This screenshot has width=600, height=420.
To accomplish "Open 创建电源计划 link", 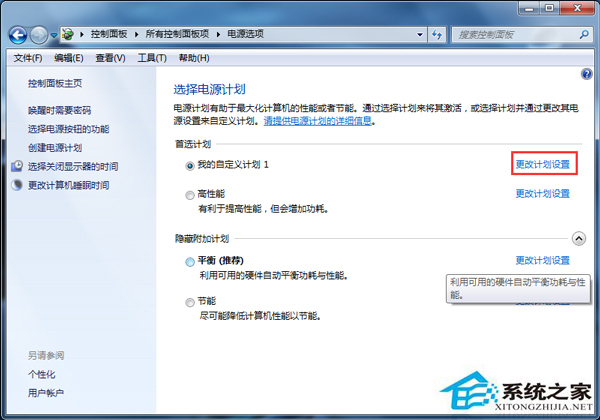I will click(55, 148).
